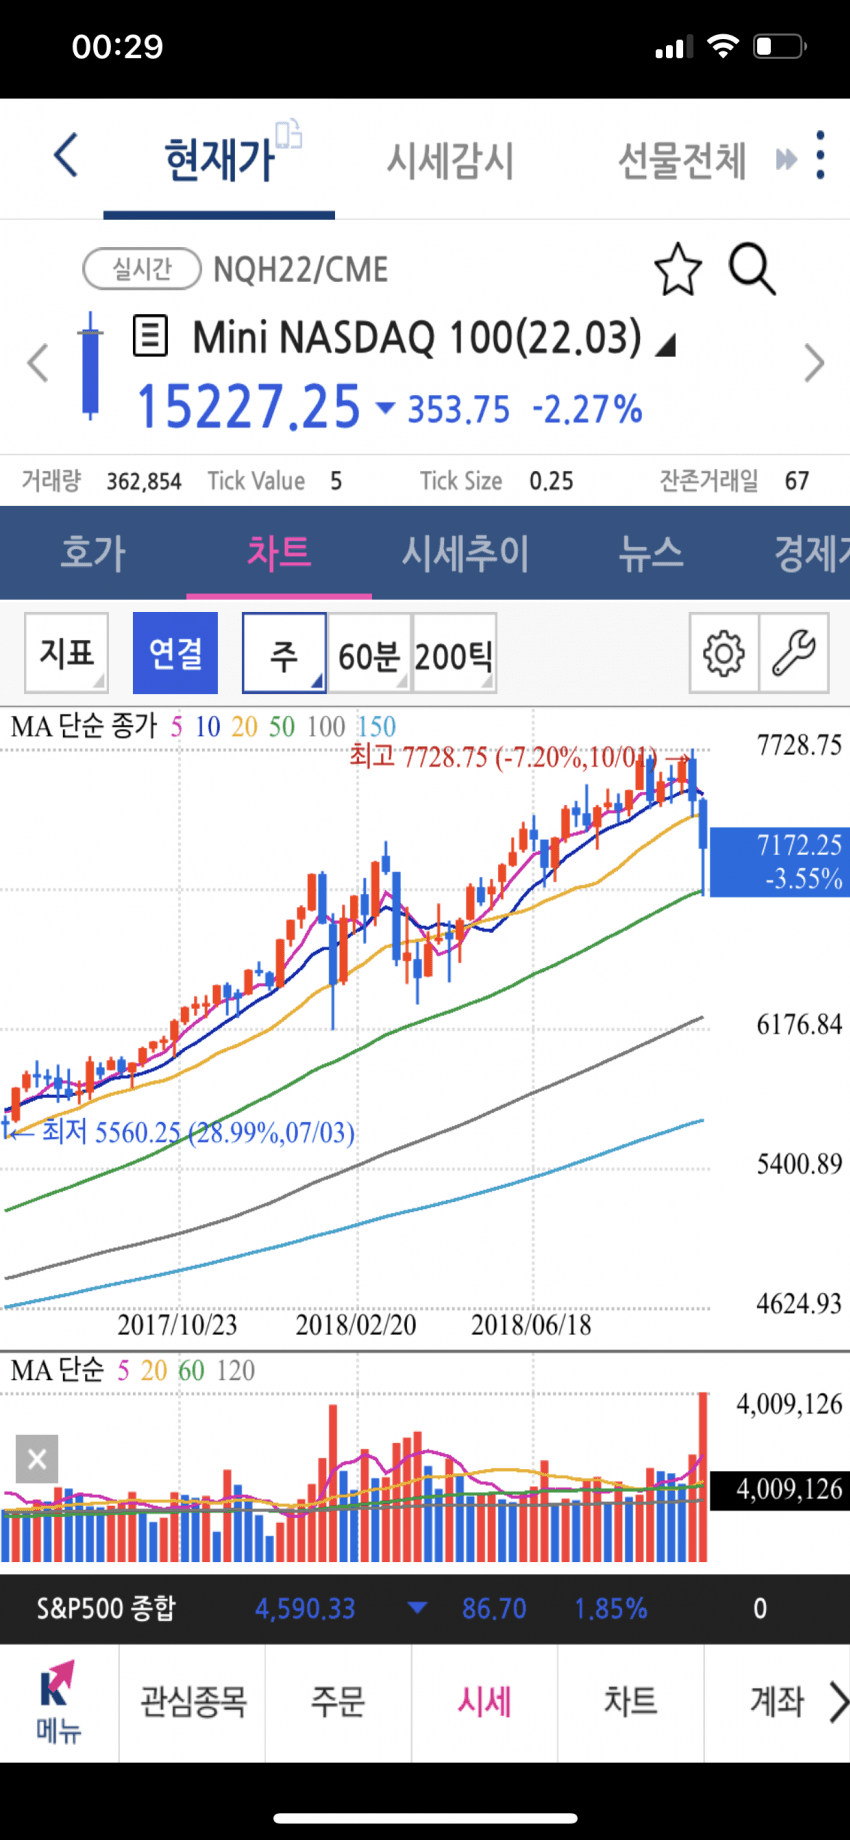Switch to the 시세감시 tab
The image size is (850, 1840).
[x=450, y=160]
